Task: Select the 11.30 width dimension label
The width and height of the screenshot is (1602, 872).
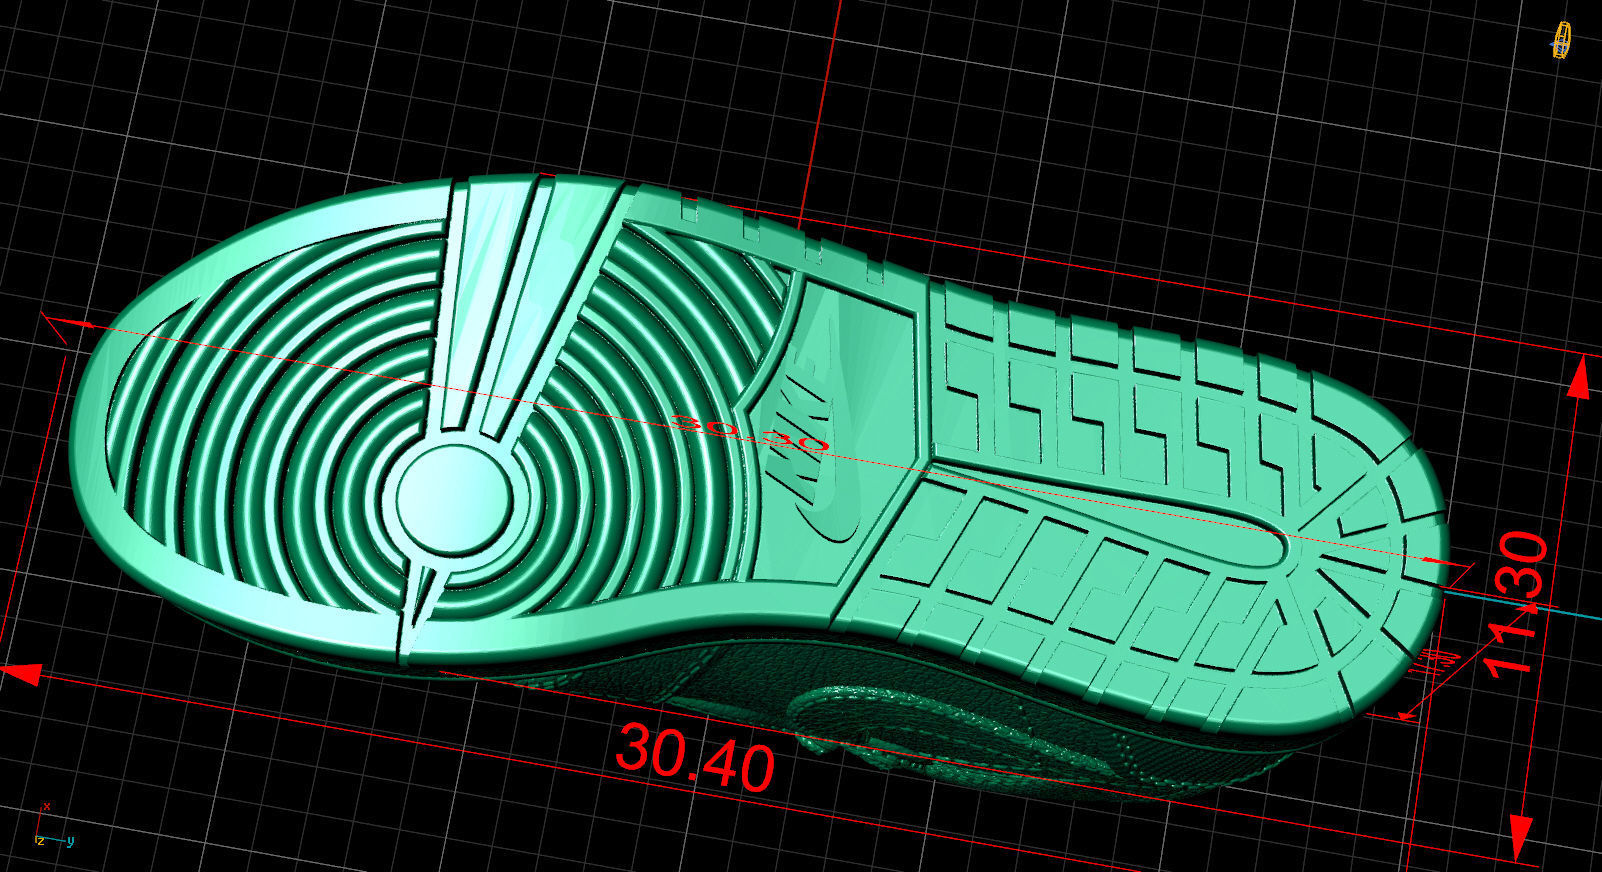Action: pyautogui.click(x=1517, y=606)
